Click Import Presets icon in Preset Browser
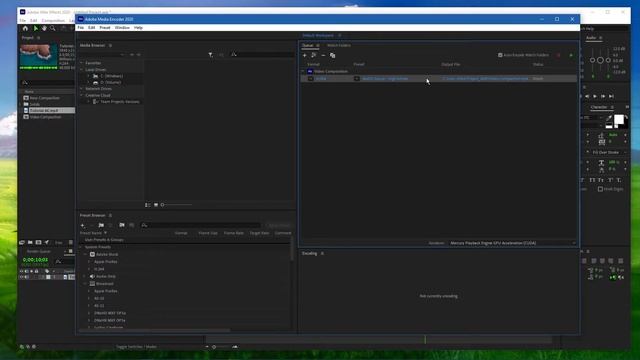Screen dimensions: 640x360 (x=122, y=225)
